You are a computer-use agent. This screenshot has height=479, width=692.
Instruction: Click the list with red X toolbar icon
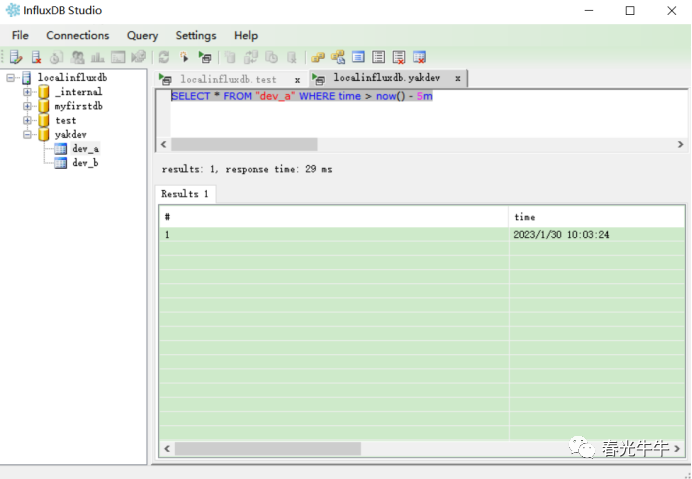[399, 57]
